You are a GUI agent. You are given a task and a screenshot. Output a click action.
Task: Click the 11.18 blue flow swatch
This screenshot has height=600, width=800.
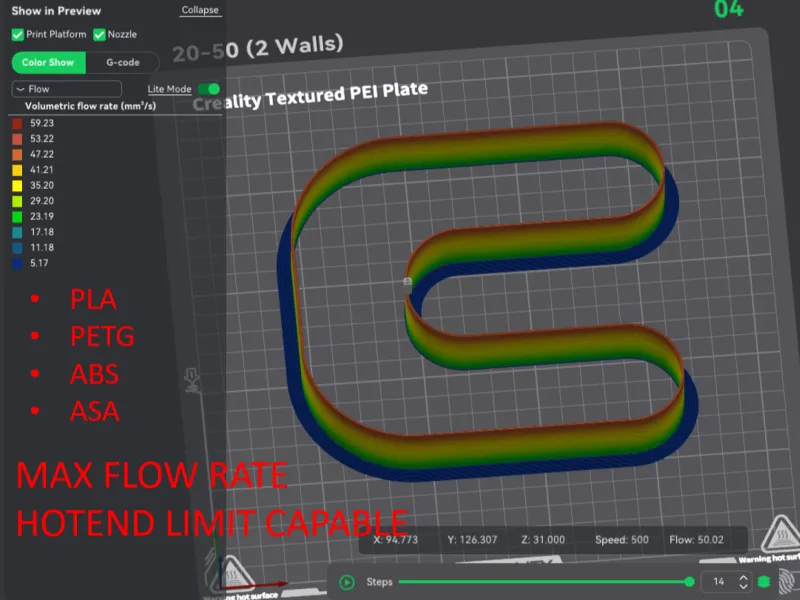click(x=17, y=247)
